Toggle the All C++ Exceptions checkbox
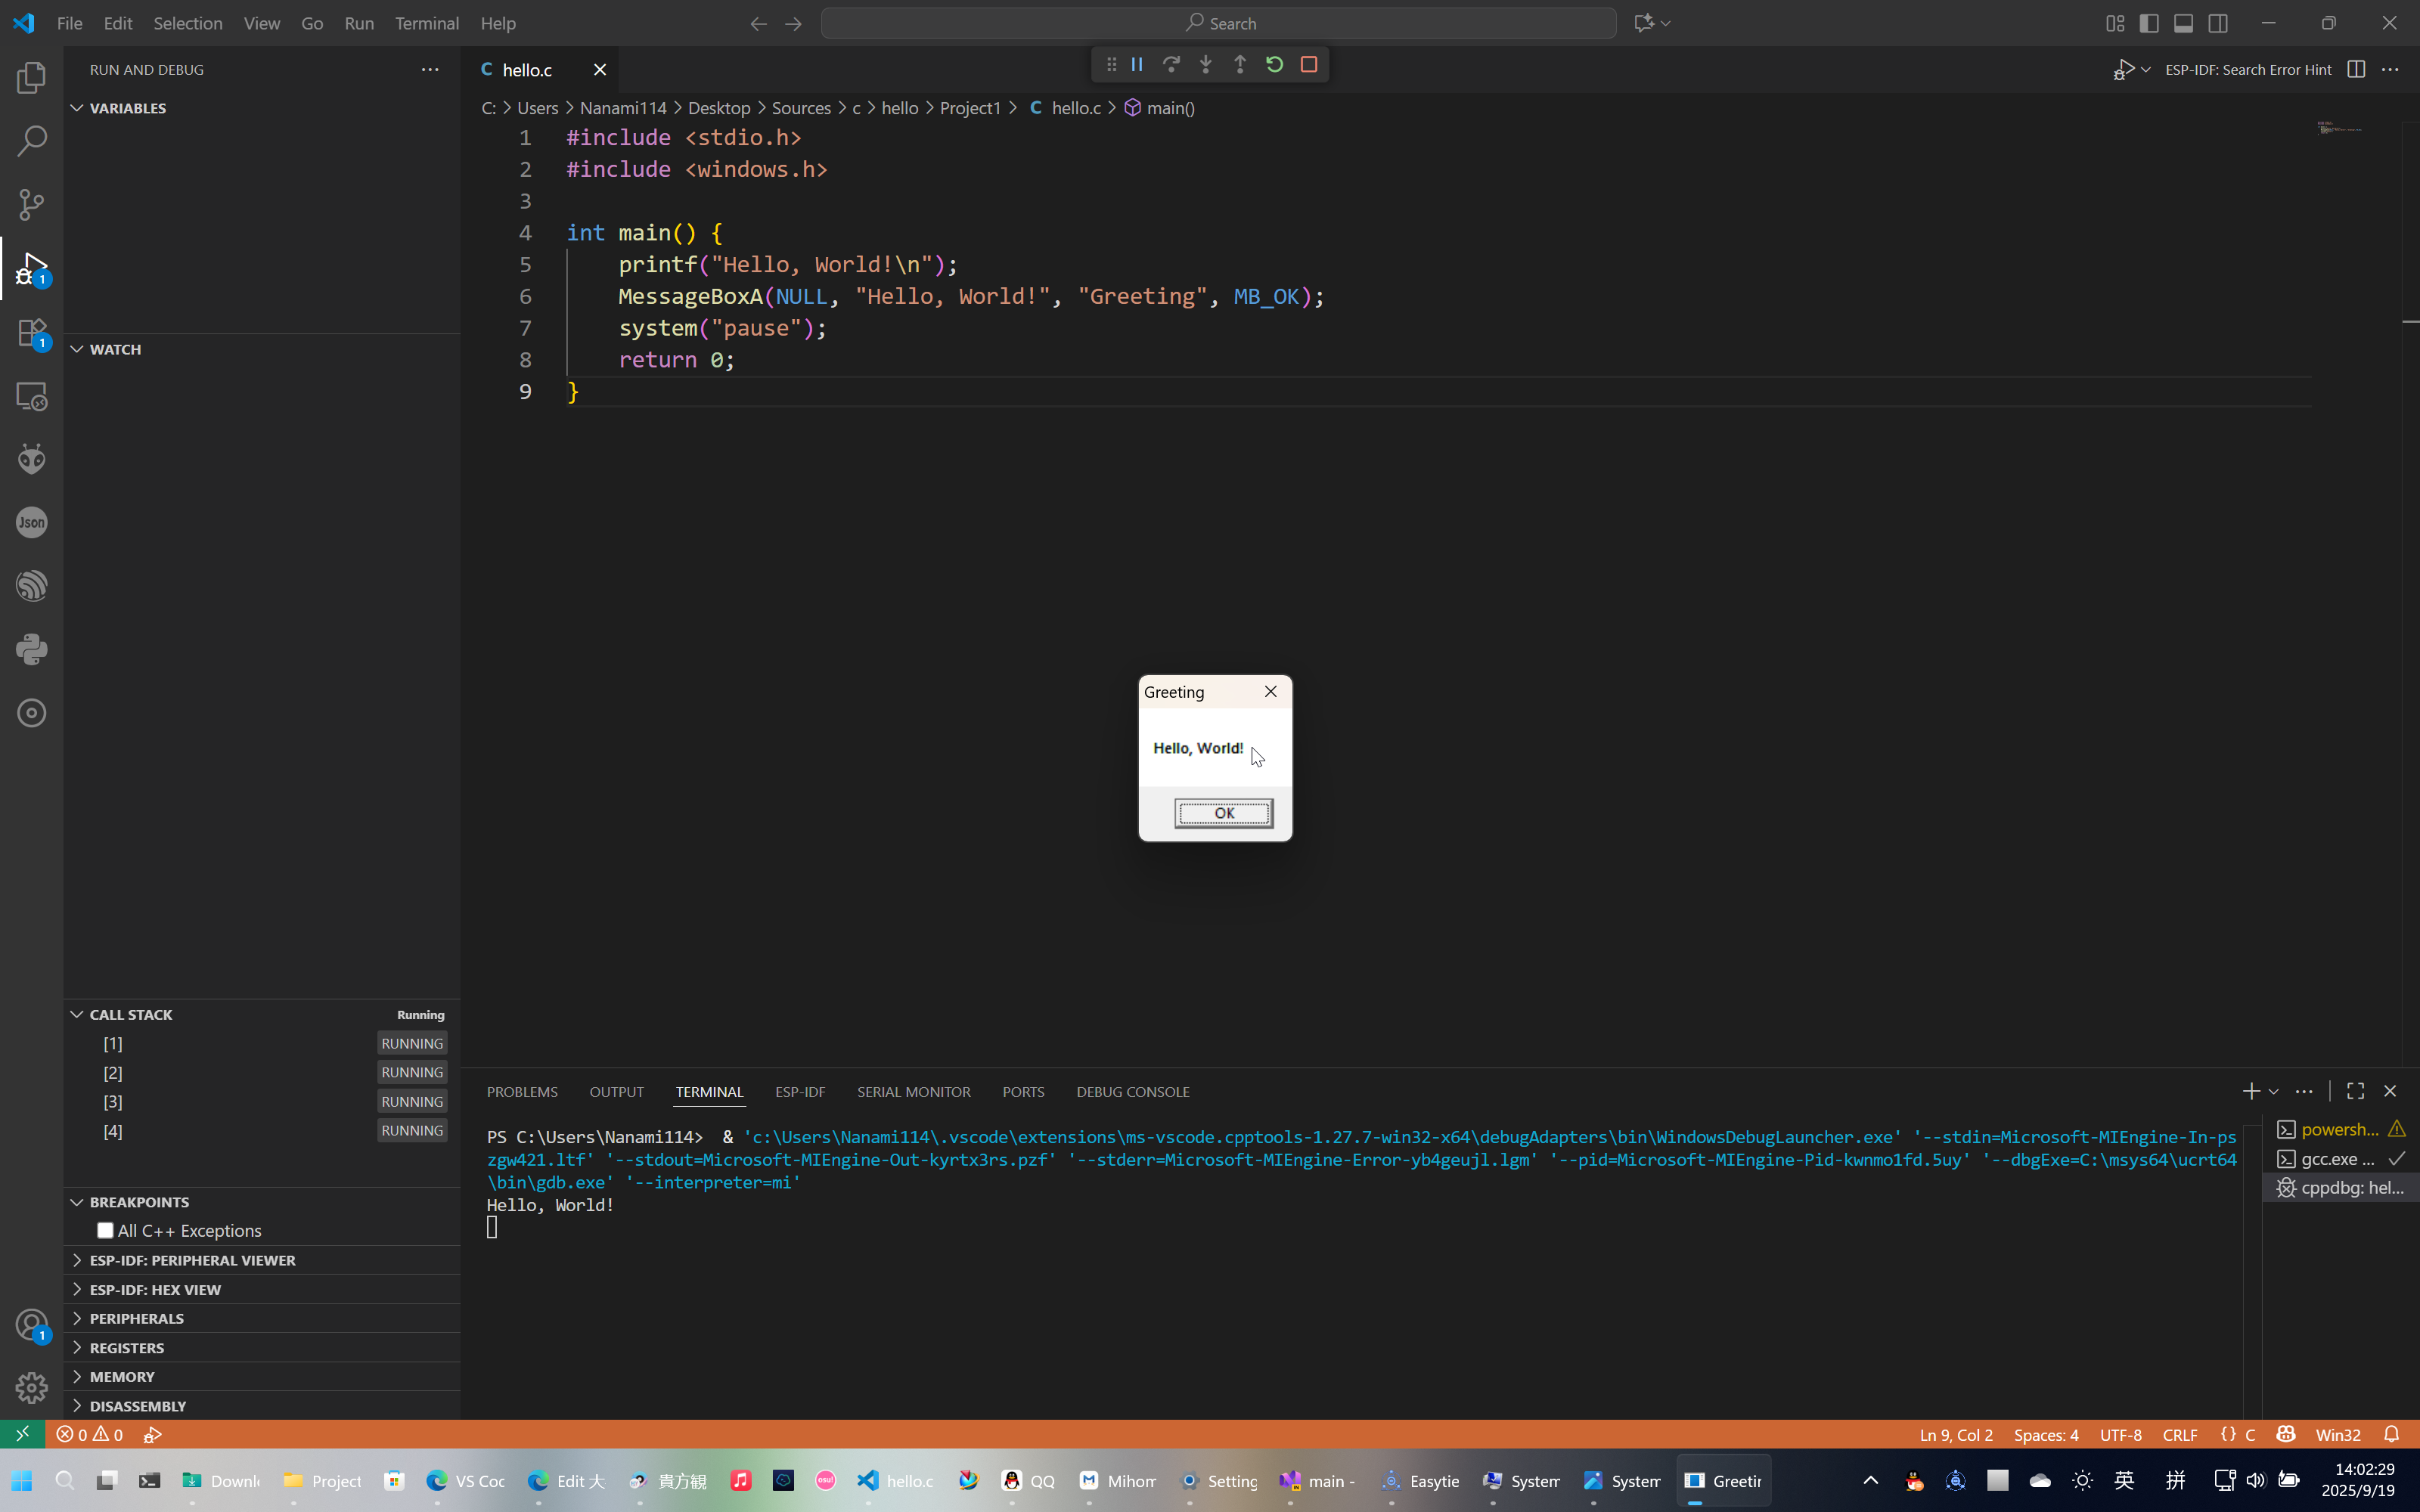 [105, 1230]
